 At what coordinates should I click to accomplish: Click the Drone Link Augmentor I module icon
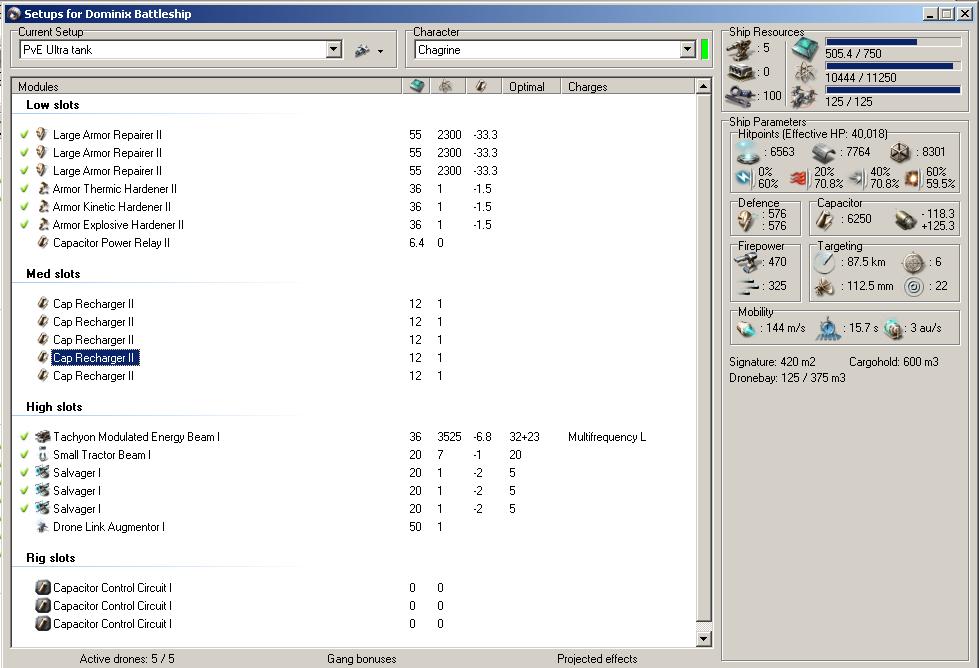(42, 527)
